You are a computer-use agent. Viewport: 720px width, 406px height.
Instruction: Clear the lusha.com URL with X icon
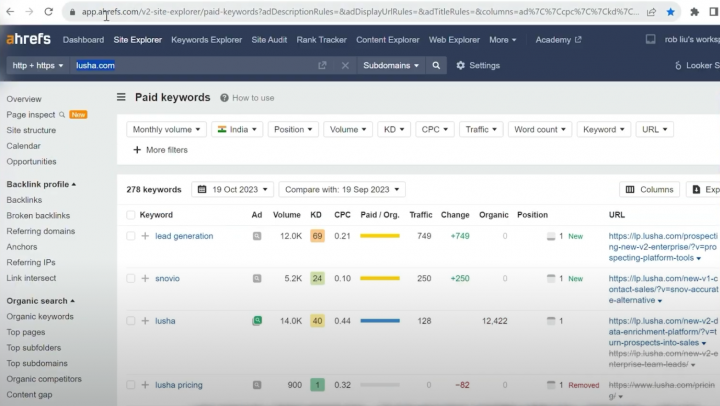345,65
